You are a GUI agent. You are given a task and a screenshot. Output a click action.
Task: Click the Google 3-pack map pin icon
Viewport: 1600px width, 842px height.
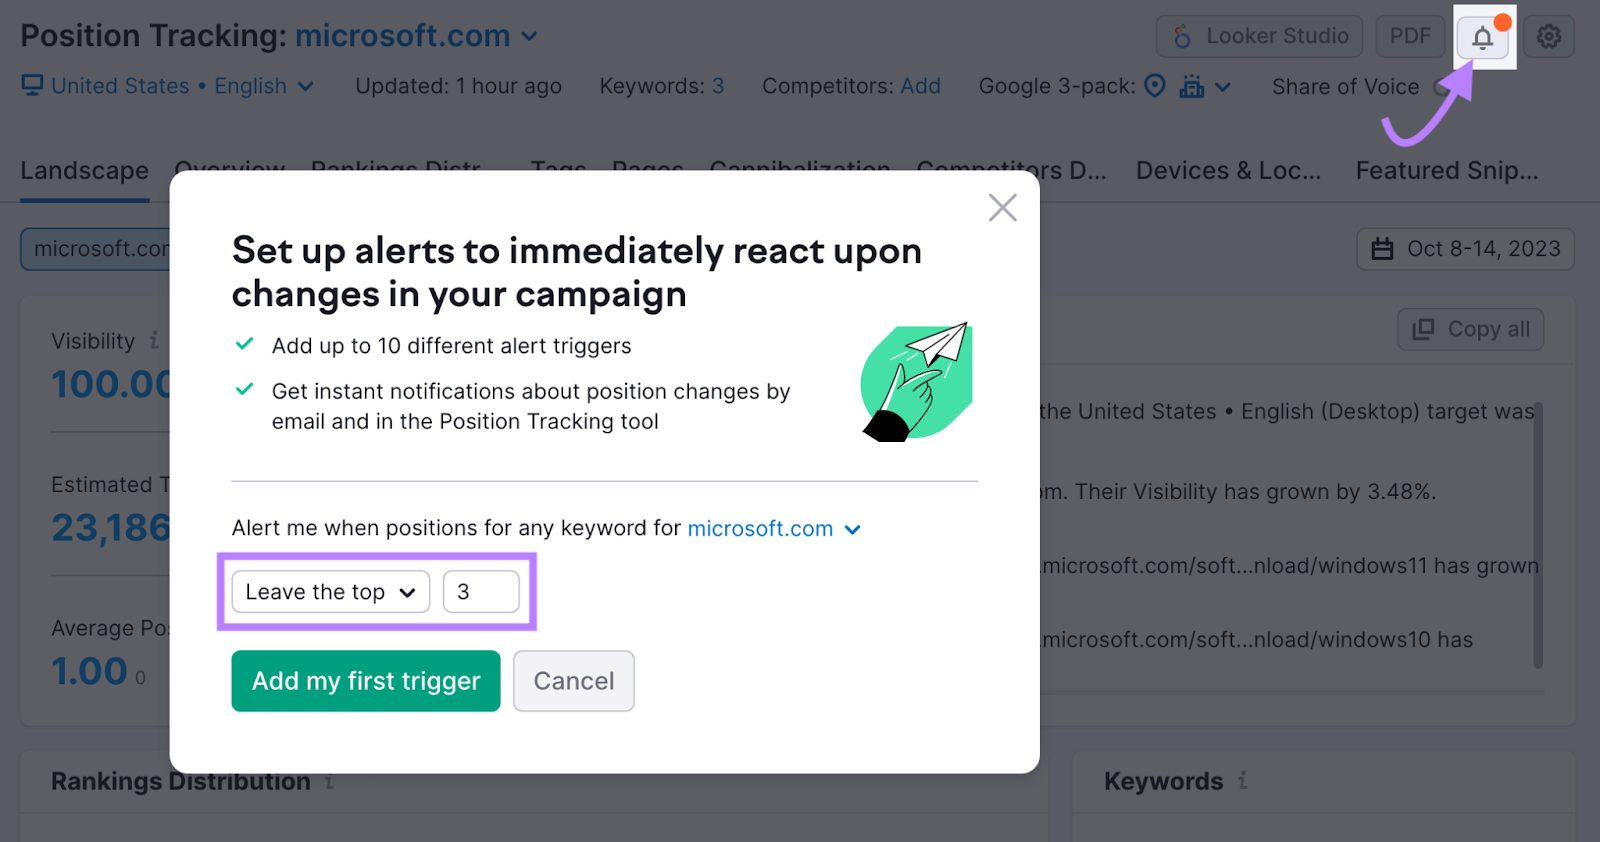(x=1154, y=86)
